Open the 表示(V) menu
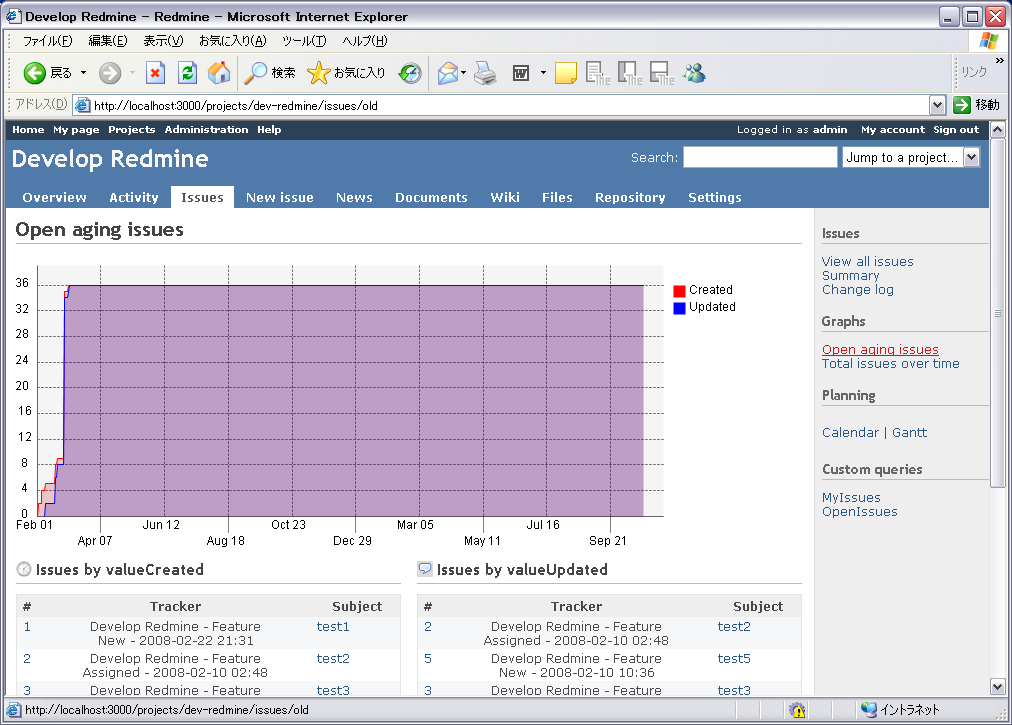 pyautogui.click(x=163, y=41)
